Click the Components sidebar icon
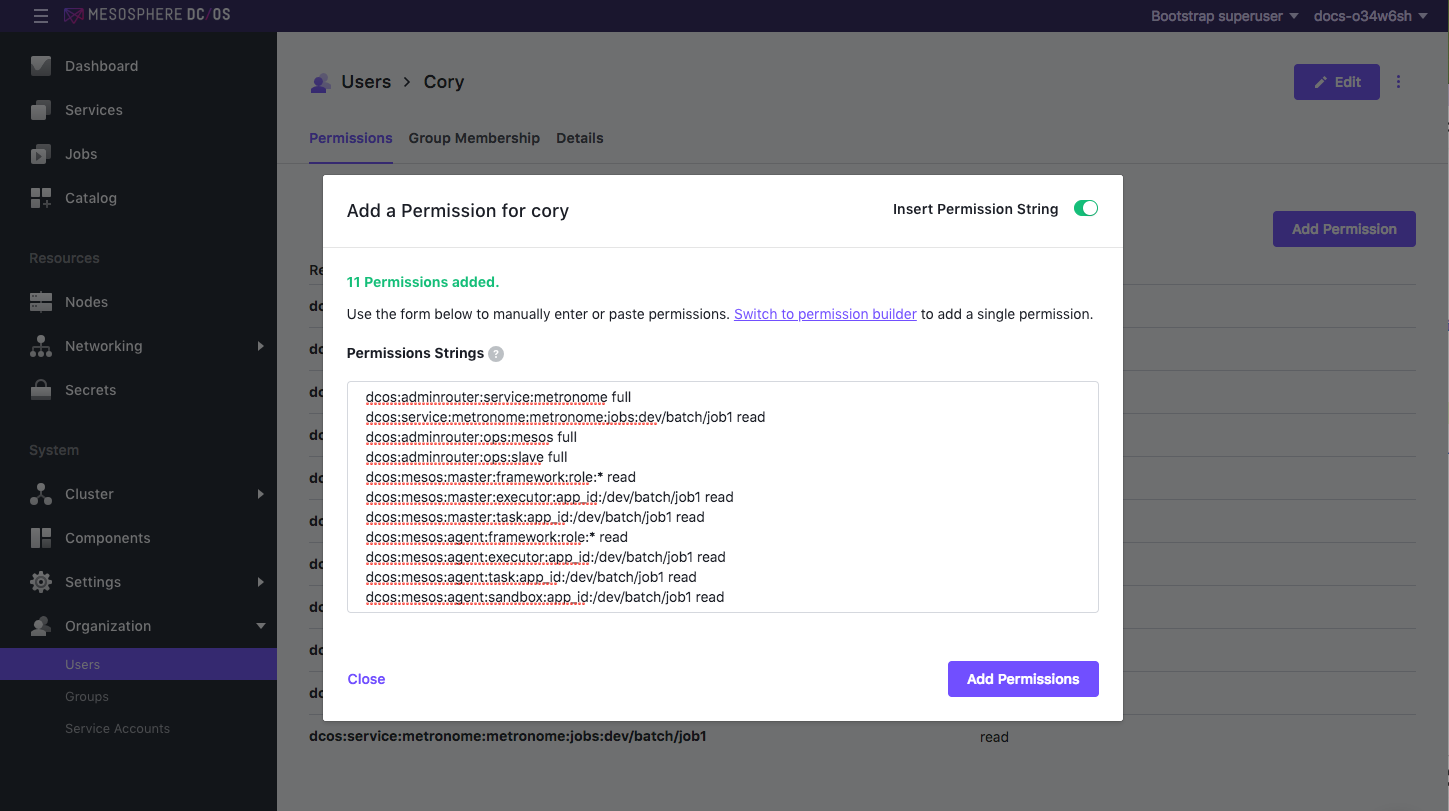1449x811 pixels. coord(41,538)
